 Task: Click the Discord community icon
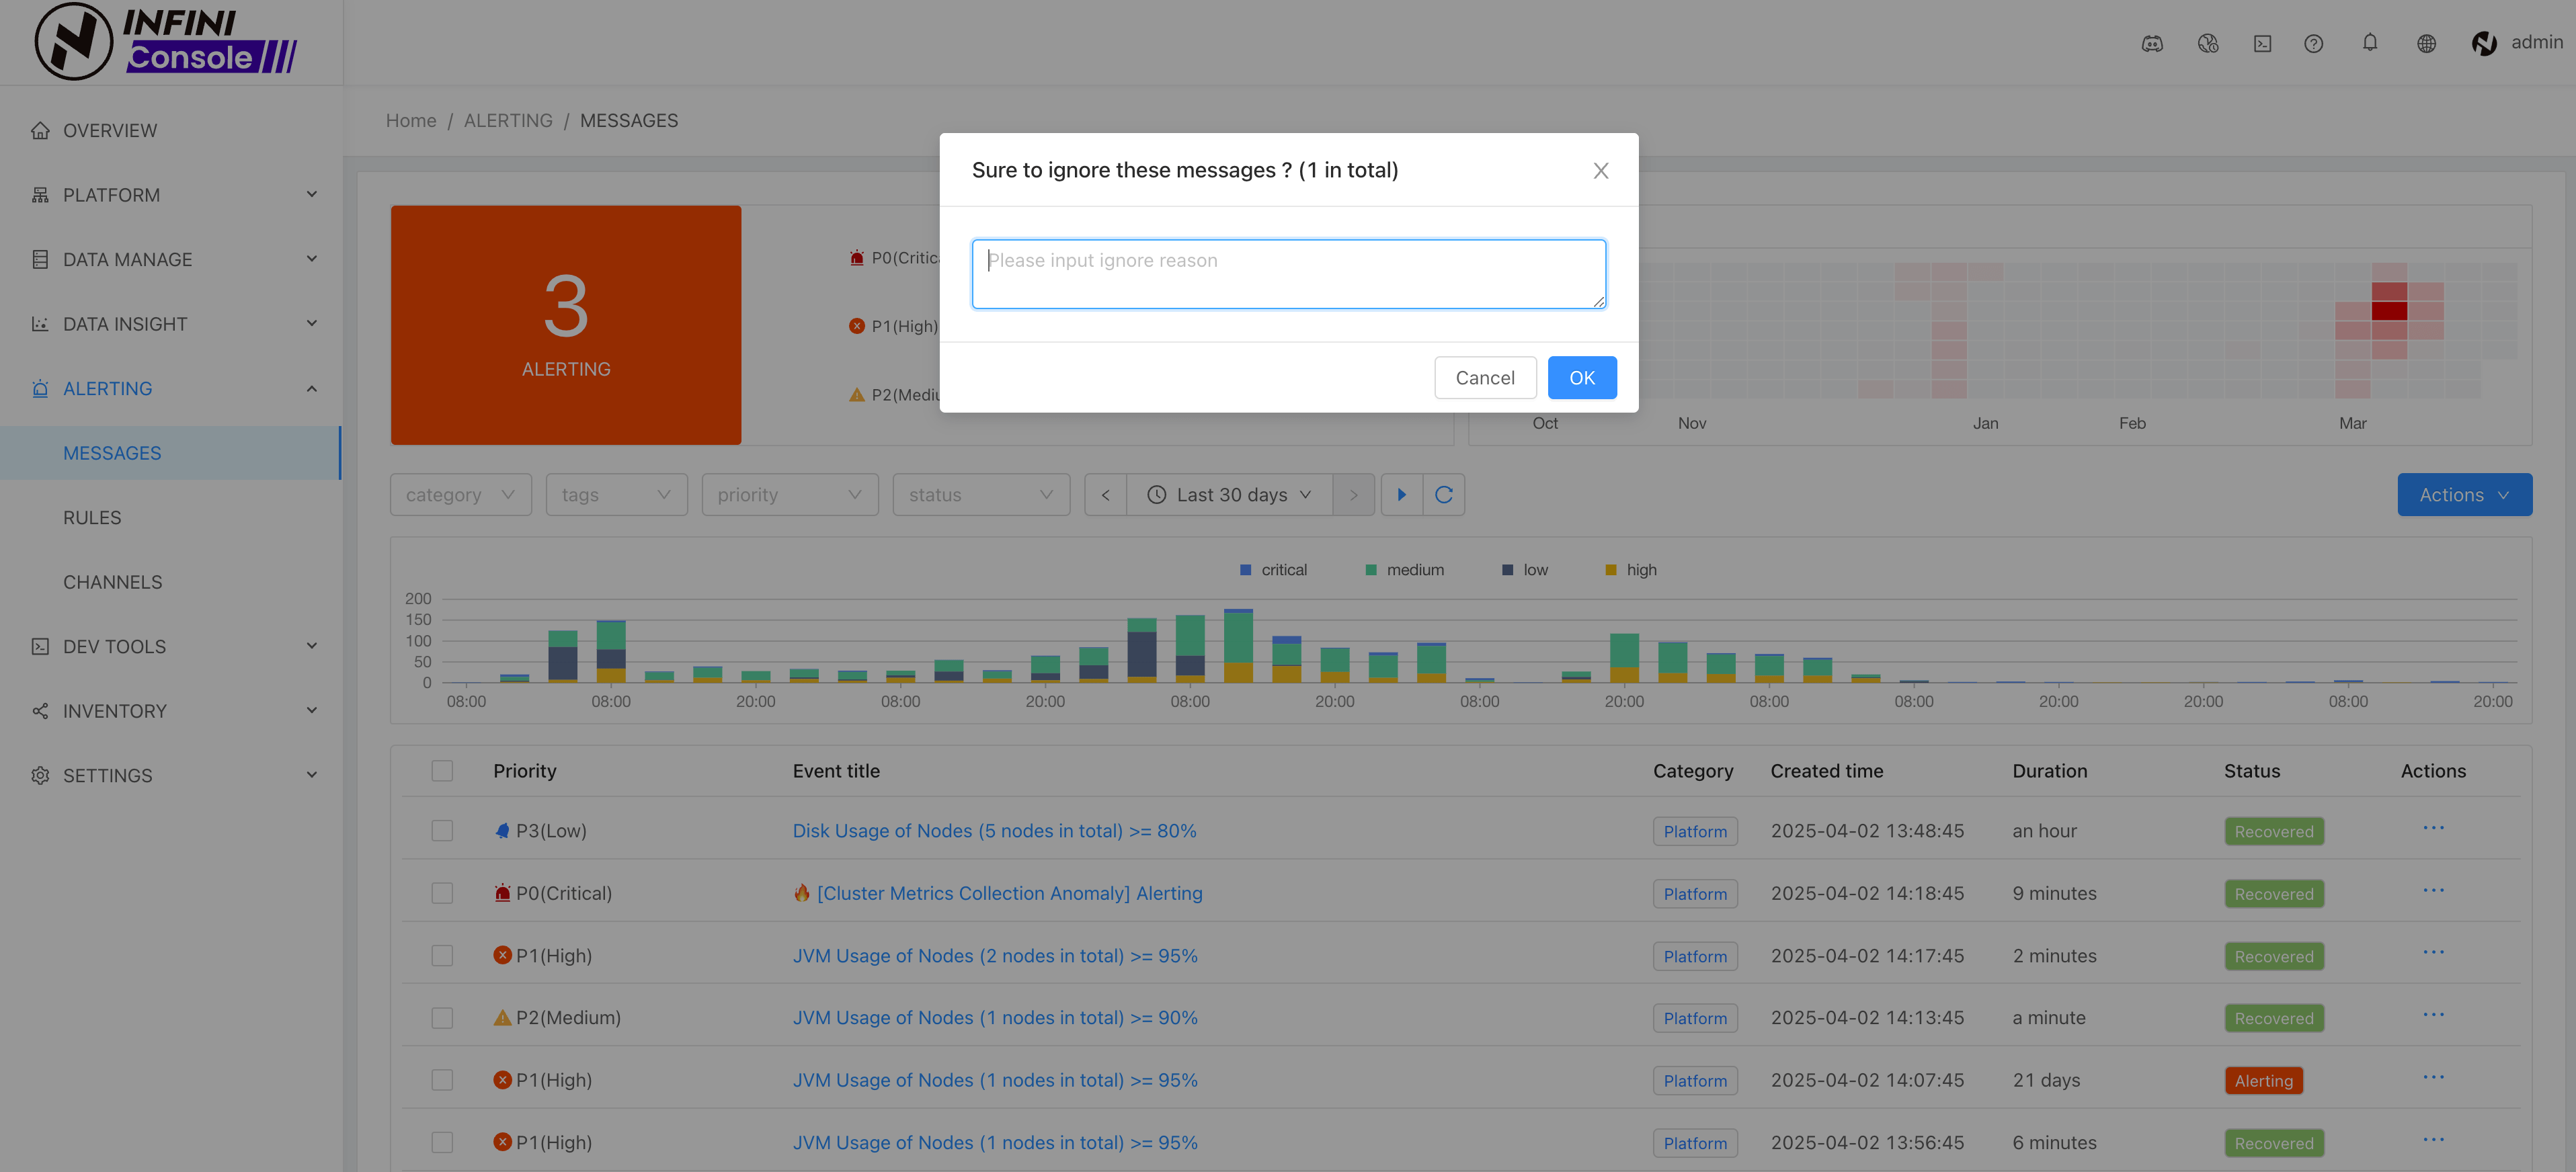pyautogui.click(x=2152, y=43)
